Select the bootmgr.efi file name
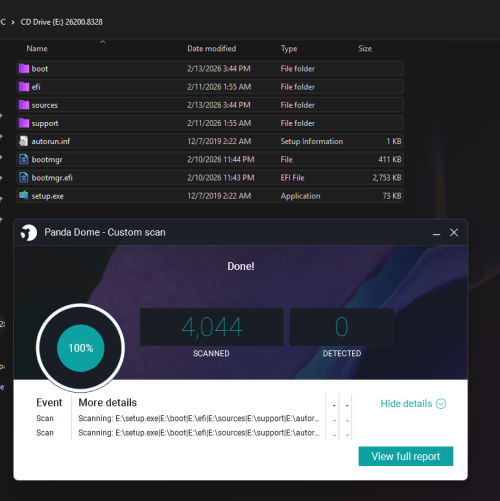 (52, 178)
